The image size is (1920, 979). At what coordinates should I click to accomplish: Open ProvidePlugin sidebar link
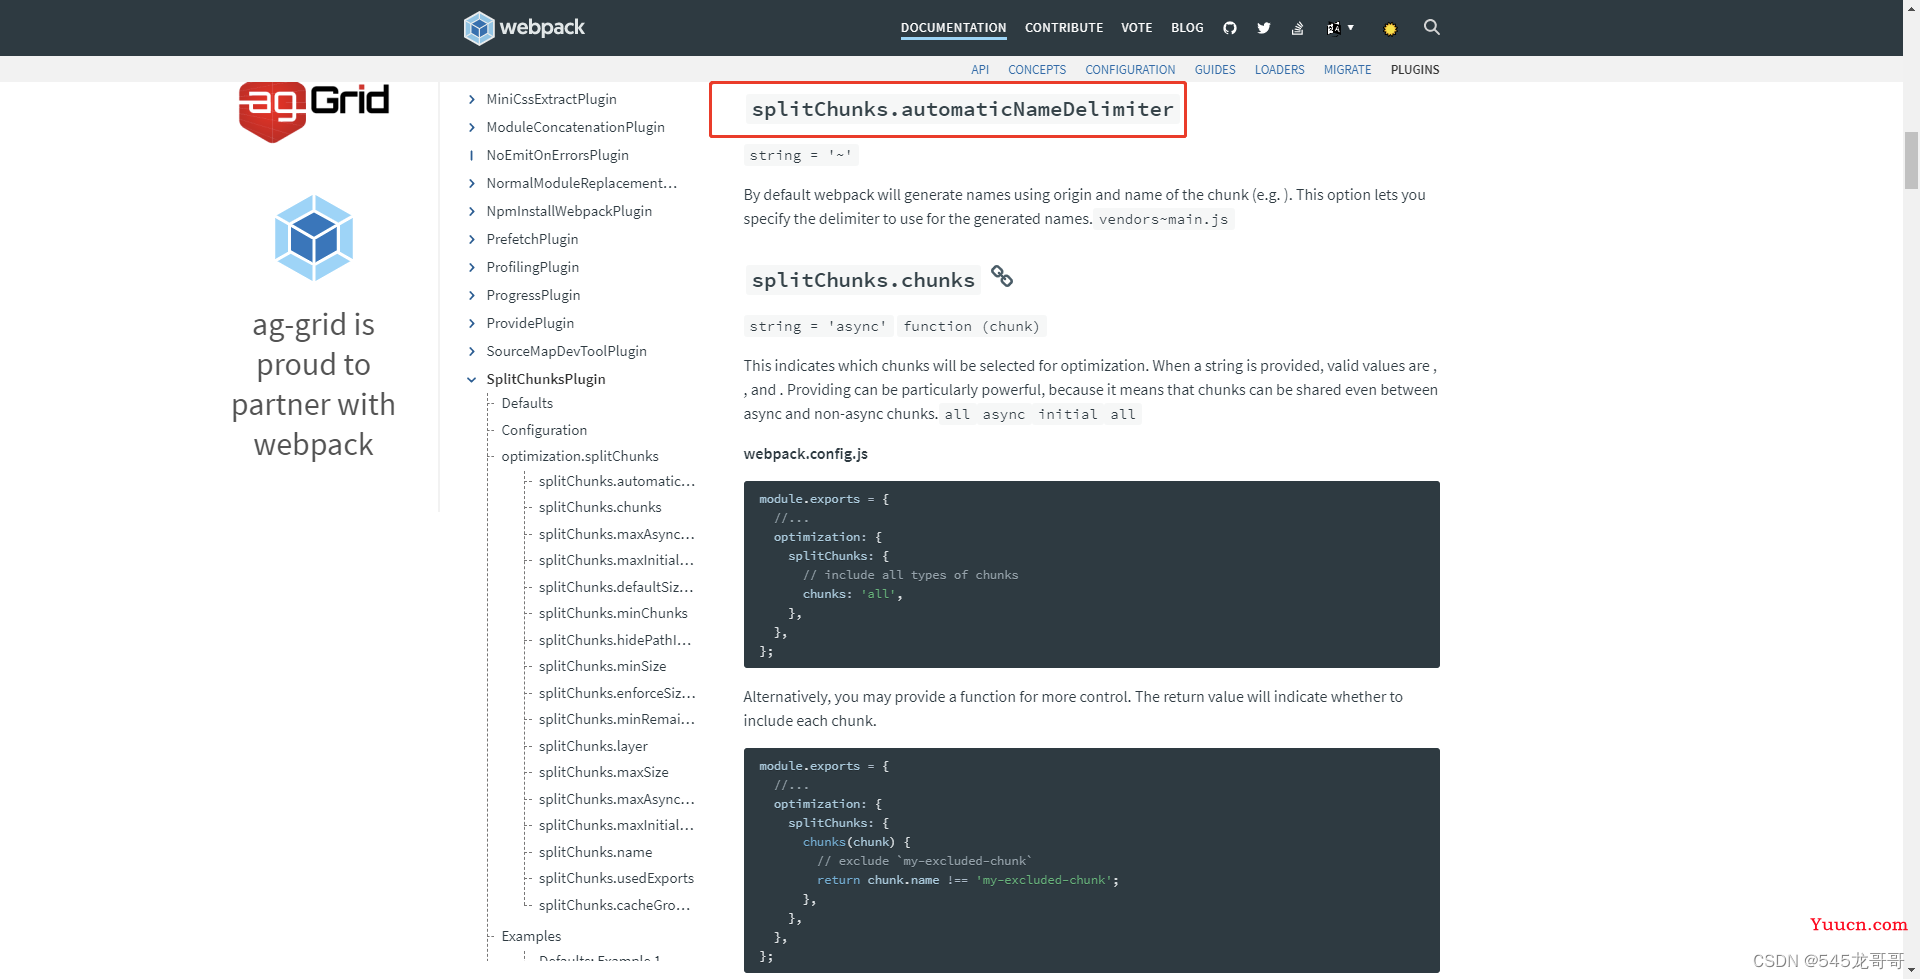point(530,323)
